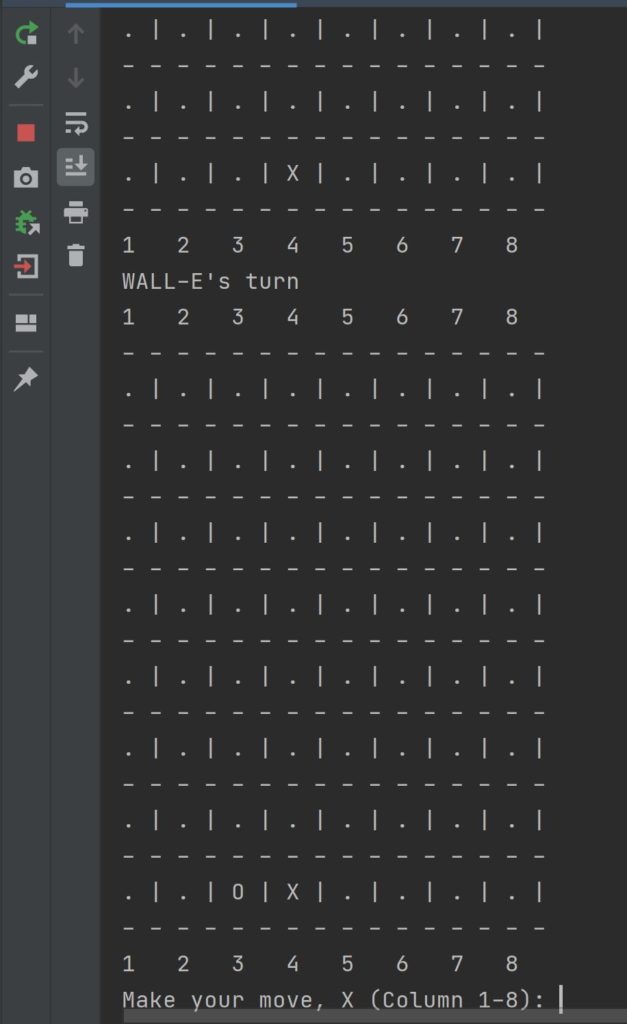Screen dimensions: 627x1024
Task: Pin the run tab
Action: [26, 378]
